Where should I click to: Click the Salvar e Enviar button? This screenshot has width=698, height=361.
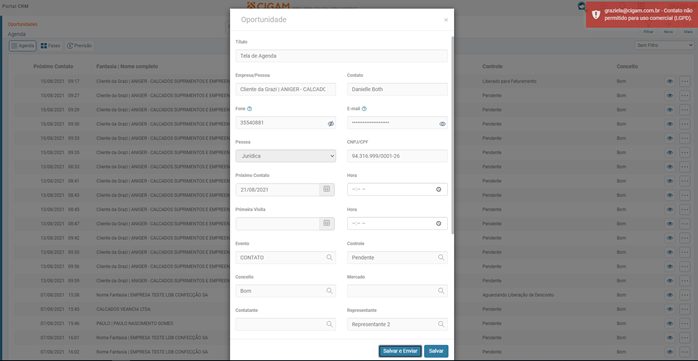(x=400, y=351)
